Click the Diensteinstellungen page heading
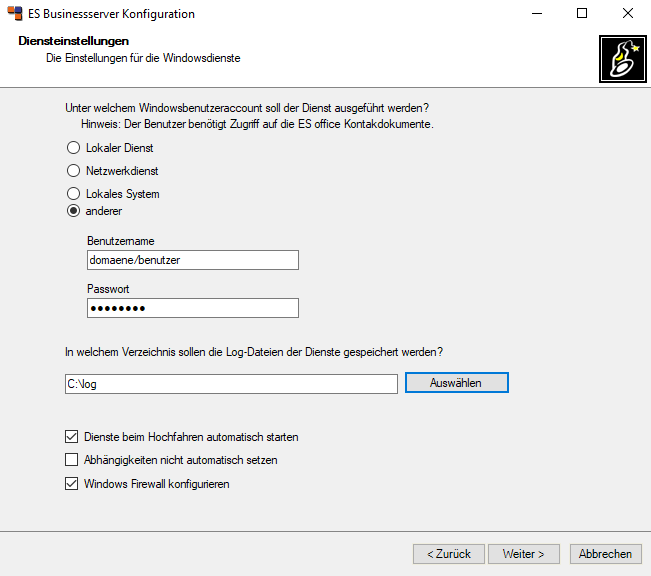The image size is (651, 576). [x=74, y=42]
